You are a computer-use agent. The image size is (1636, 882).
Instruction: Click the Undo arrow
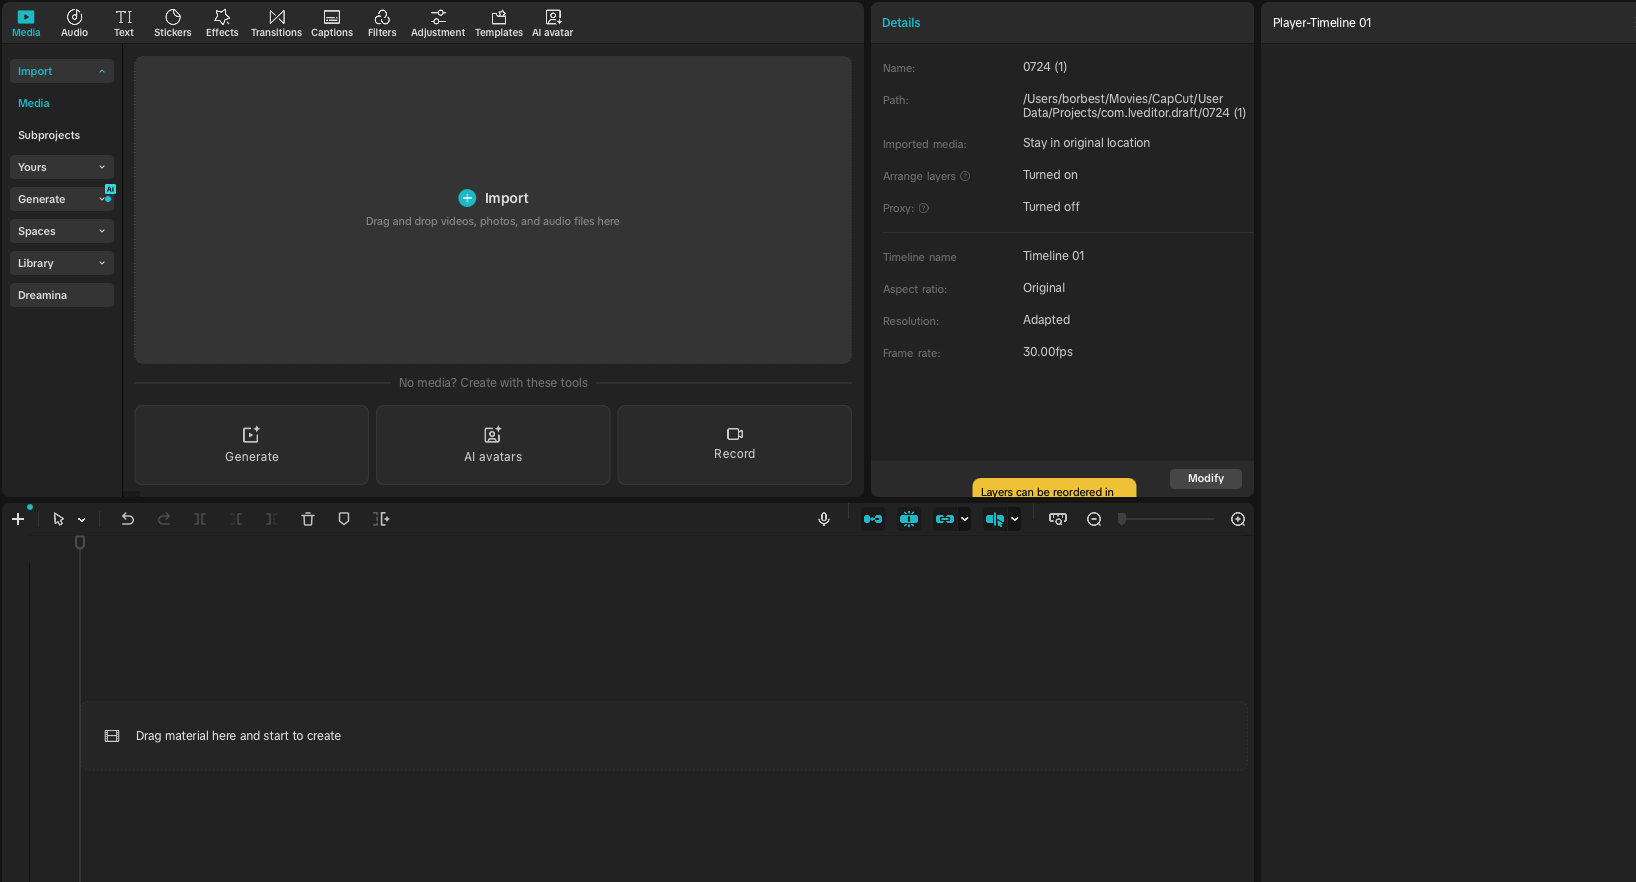pos(128,519)
